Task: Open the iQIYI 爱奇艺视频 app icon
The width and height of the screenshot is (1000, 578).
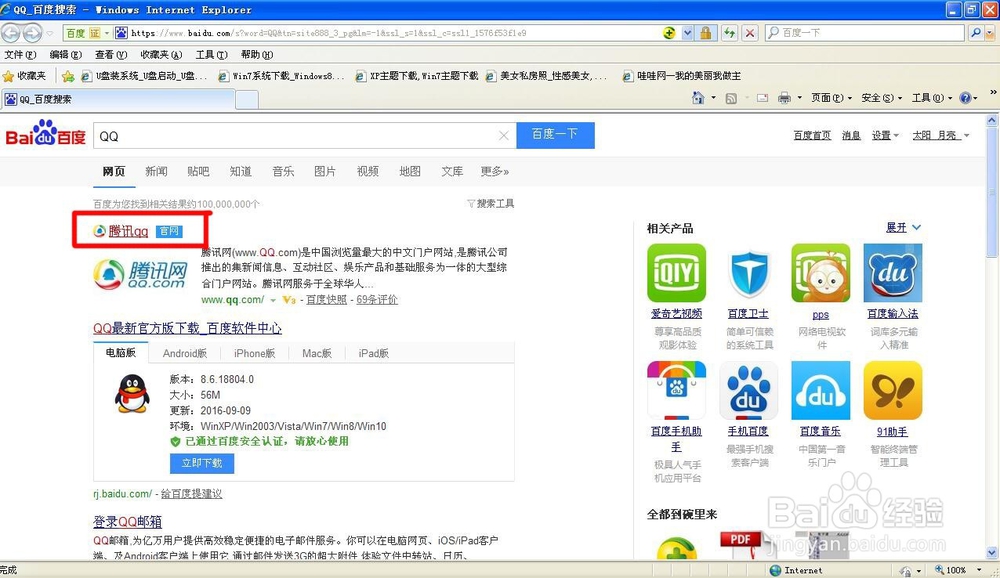Action: coord(676,272)
